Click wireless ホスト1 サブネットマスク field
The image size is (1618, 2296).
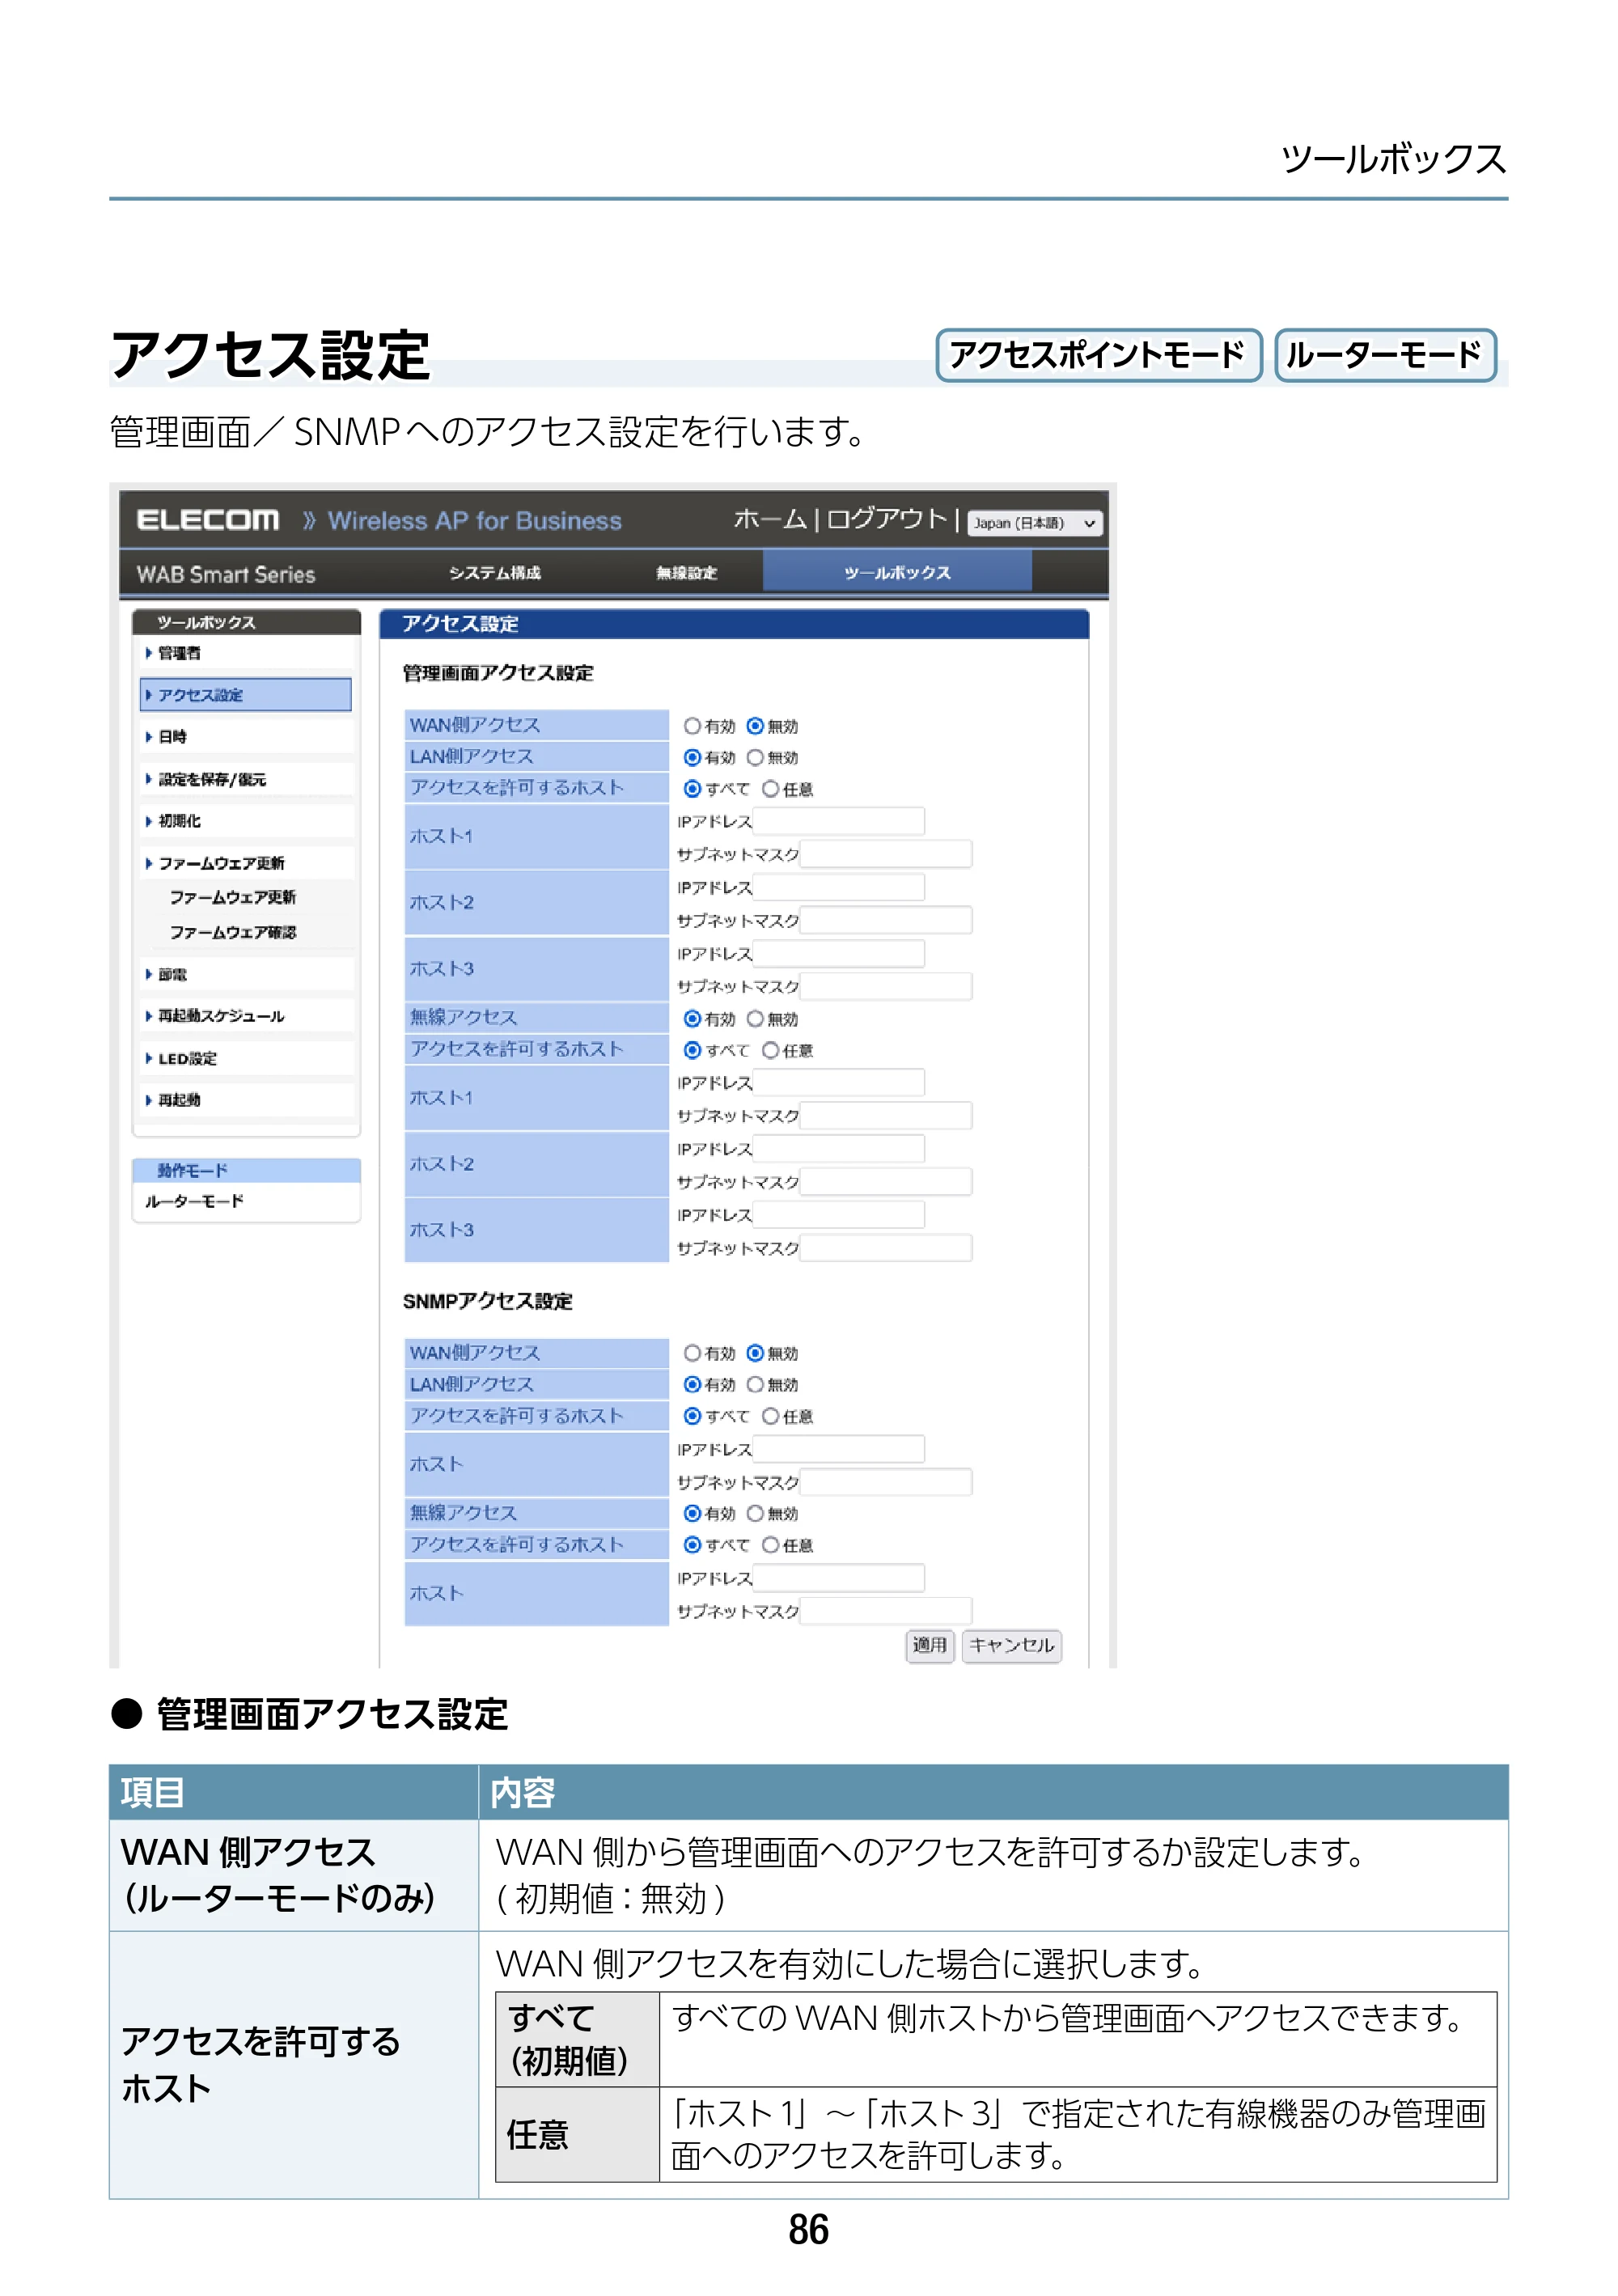click(x=886, y=1115)
